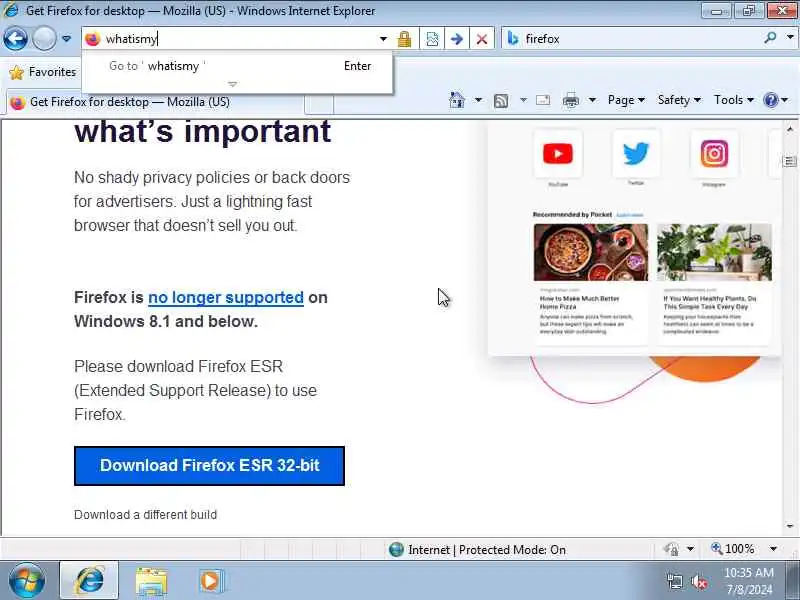800x600 pixels.
Task: Click Download Firefox ESR 32-bit button
Action: click(x=209, y=466)
